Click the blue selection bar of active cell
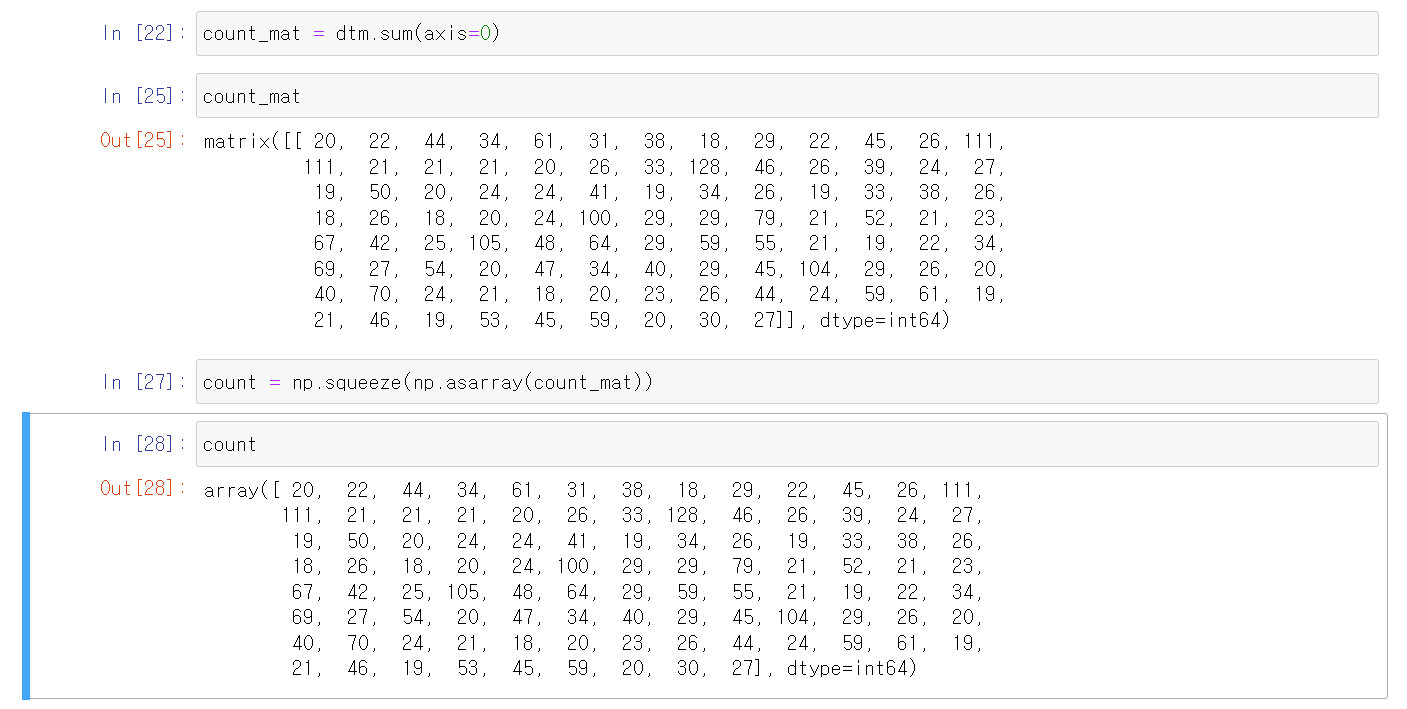Screen dimensions: 1407x709 [x=26, y=556]
